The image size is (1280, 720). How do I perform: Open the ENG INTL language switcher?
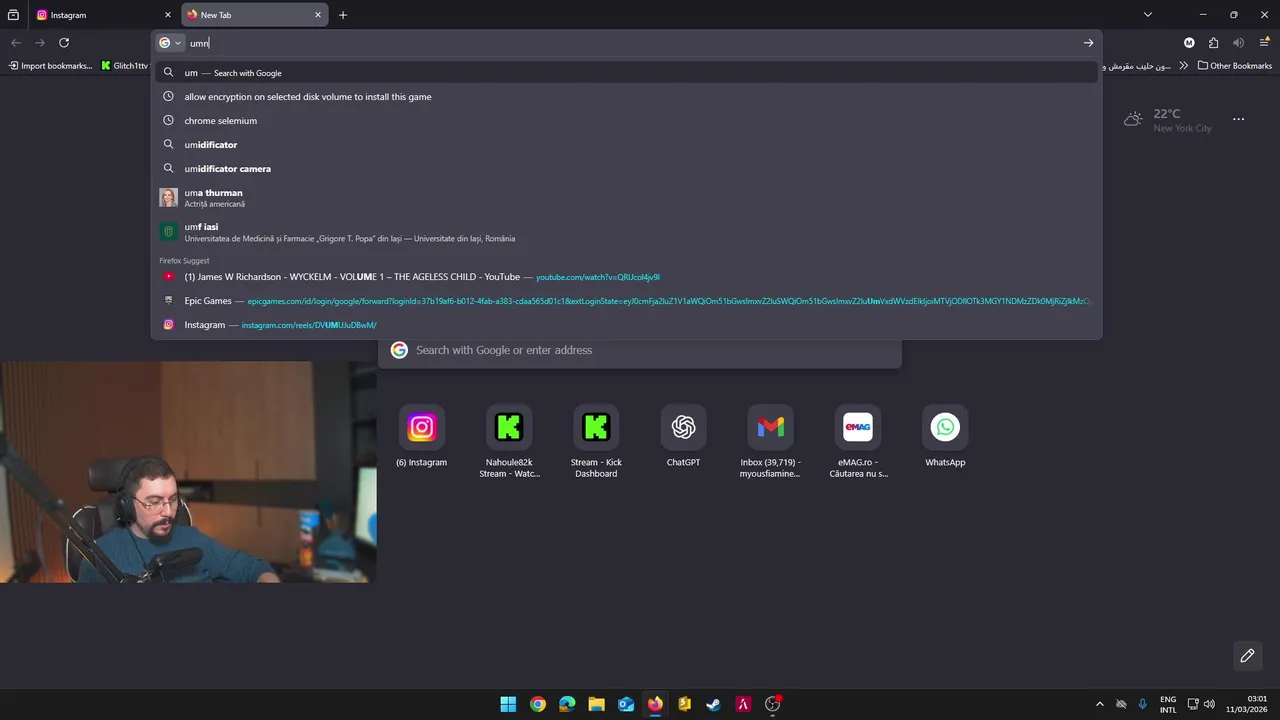pyautogui.click(x=1168, y=704)
